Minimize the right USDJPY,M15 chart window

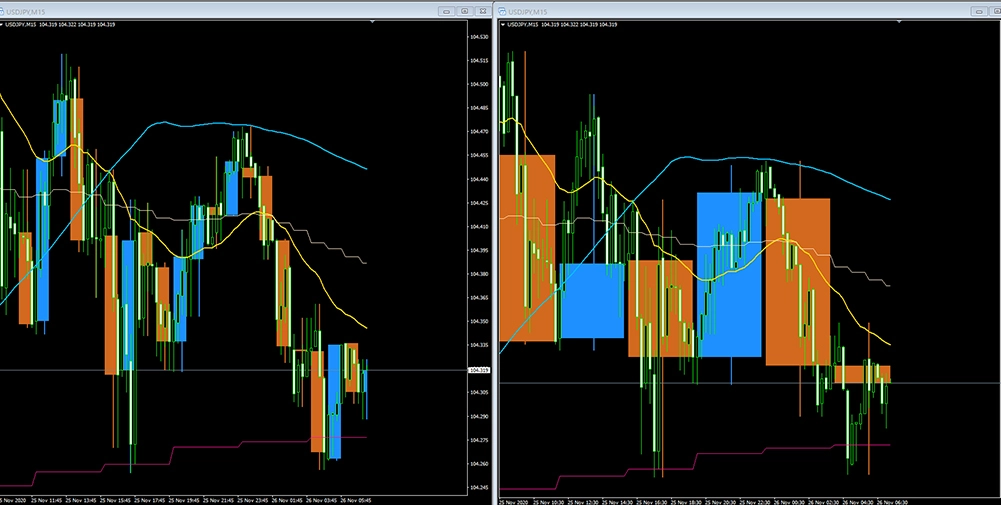[x=979, y=11]
